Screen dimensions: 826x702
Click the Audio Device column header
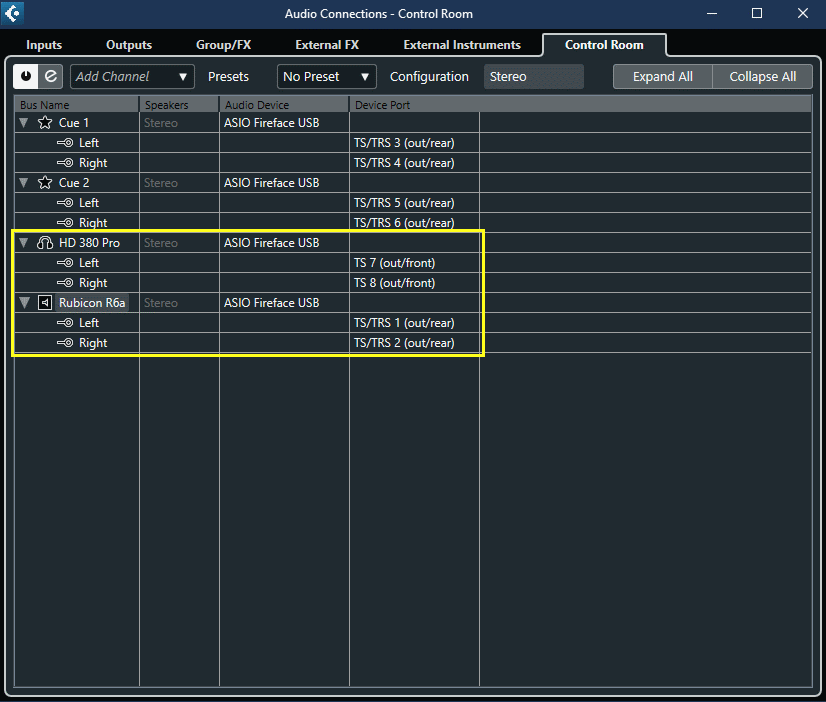pos(284,104)
